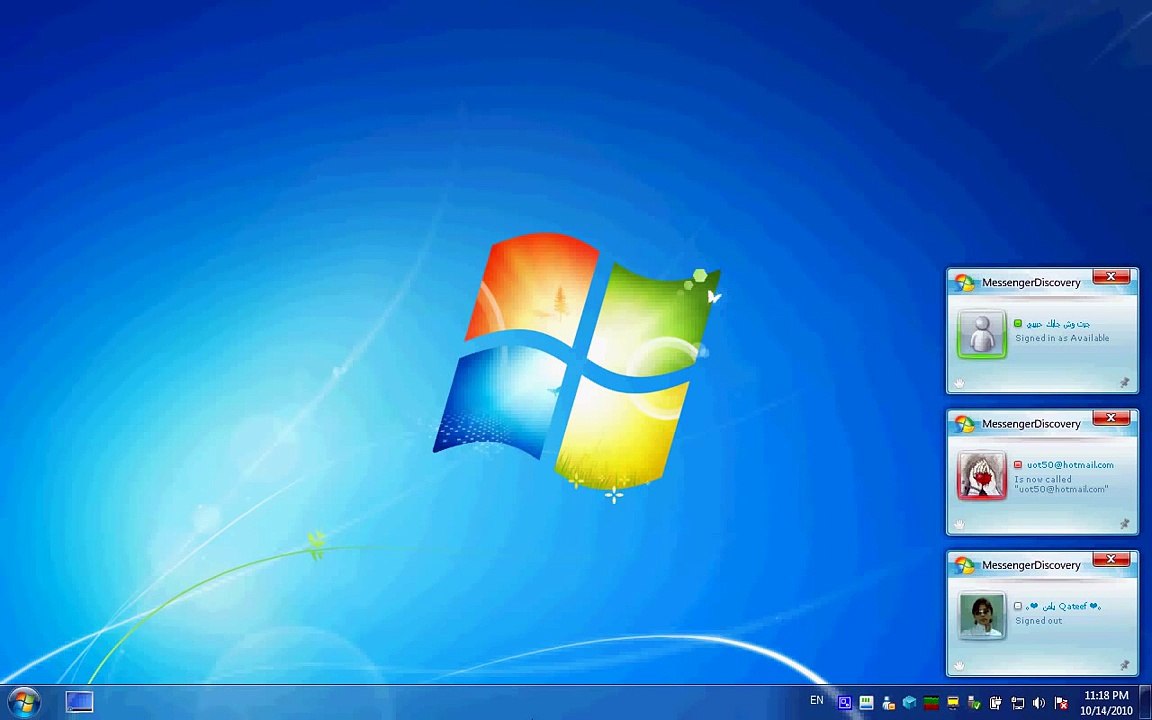The width and height of the screenshot is (1152, 720).
Task: Click the yellow monitor tray icon
Action: [x=953, y=703]
